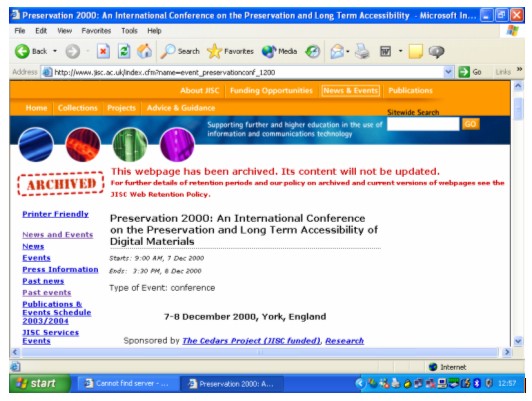The width and height of the screenshot is (532, 401).
Task: Click the blue circular image
Action: (36, 145)
